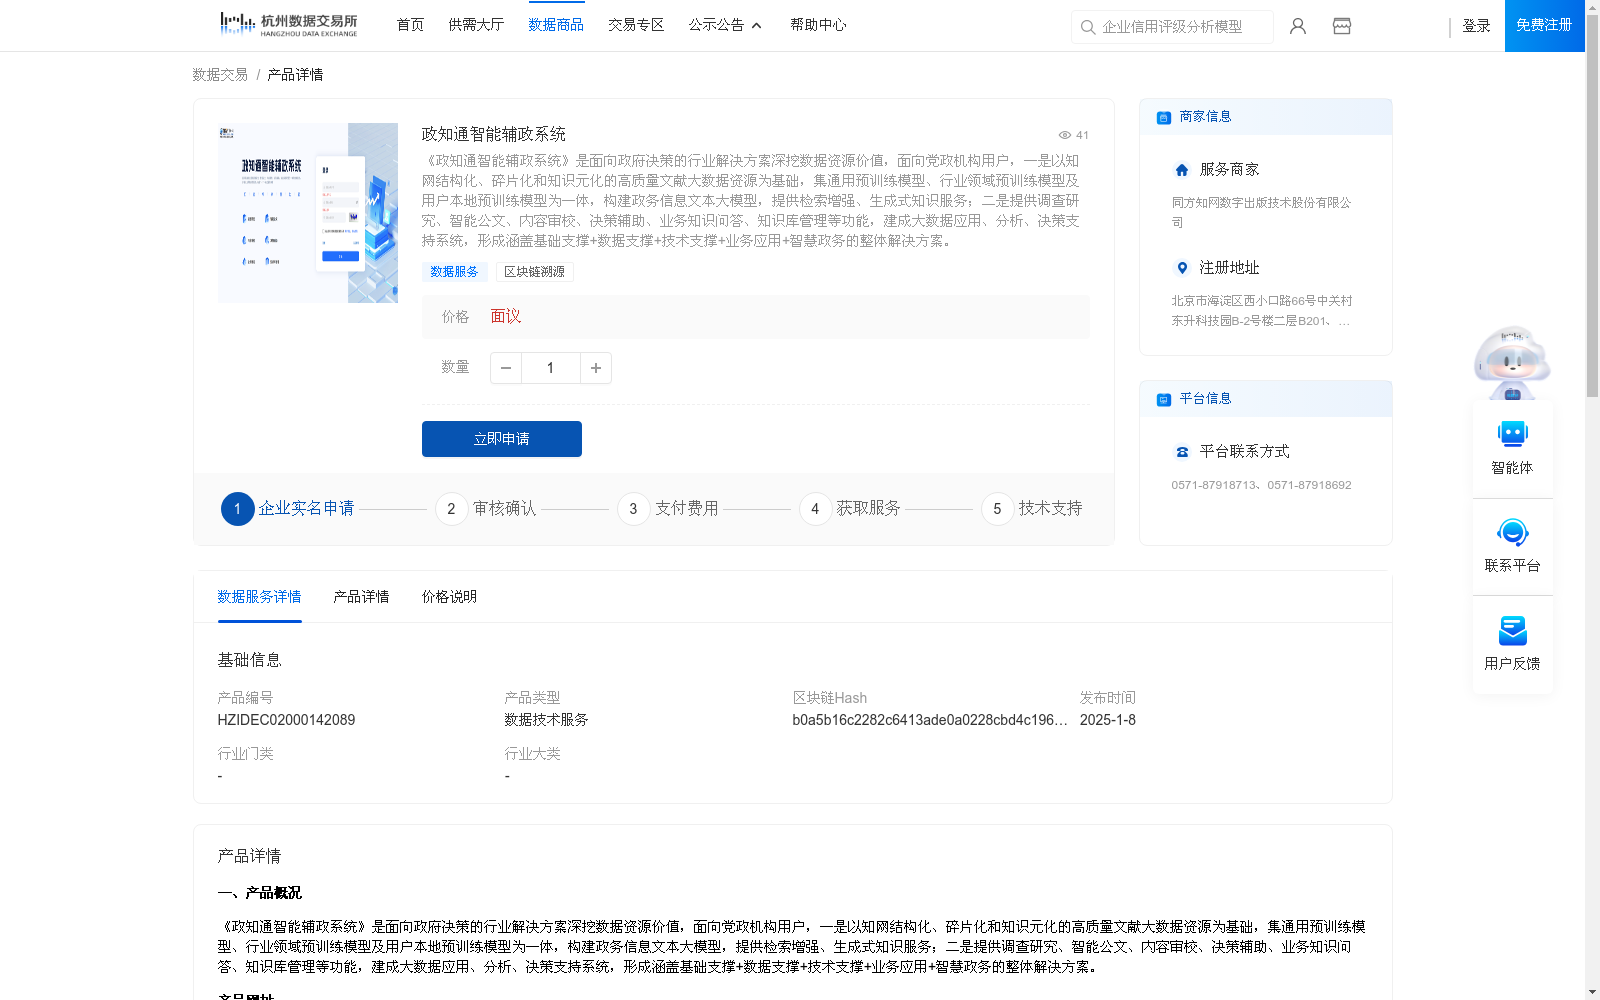Open 交易专区 navigation item
1600x1000 pixels.
636,25
